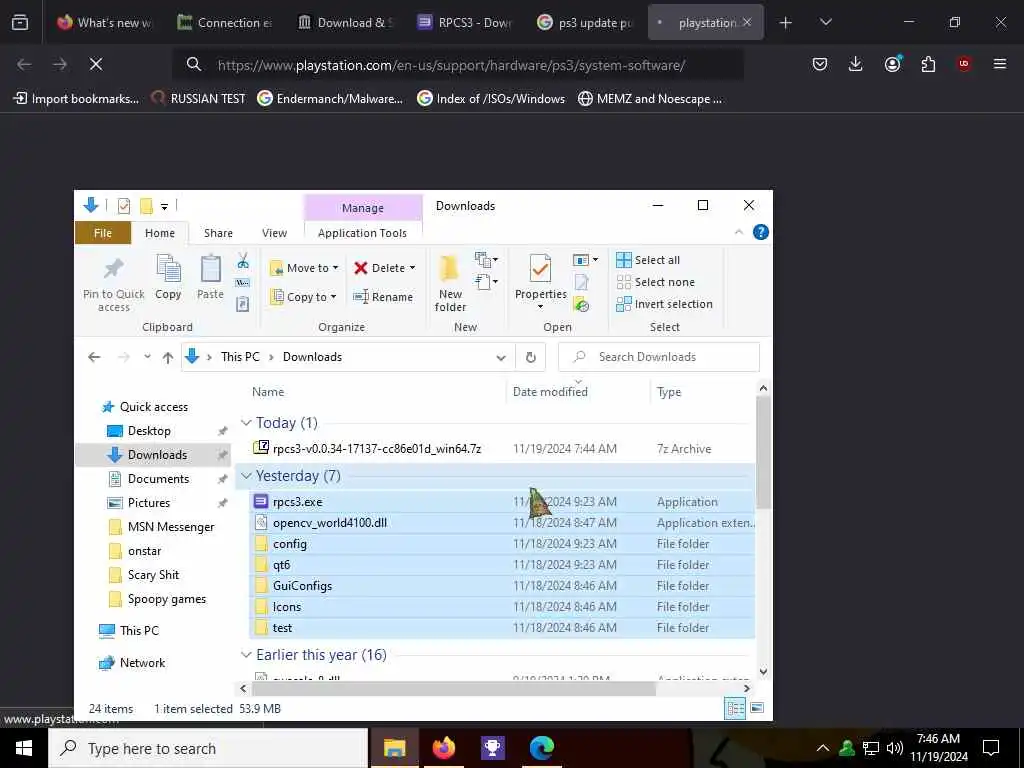1024x768 pixels.
Task: Pin to Quick access via ribbon icon
Action: [114, 284]
